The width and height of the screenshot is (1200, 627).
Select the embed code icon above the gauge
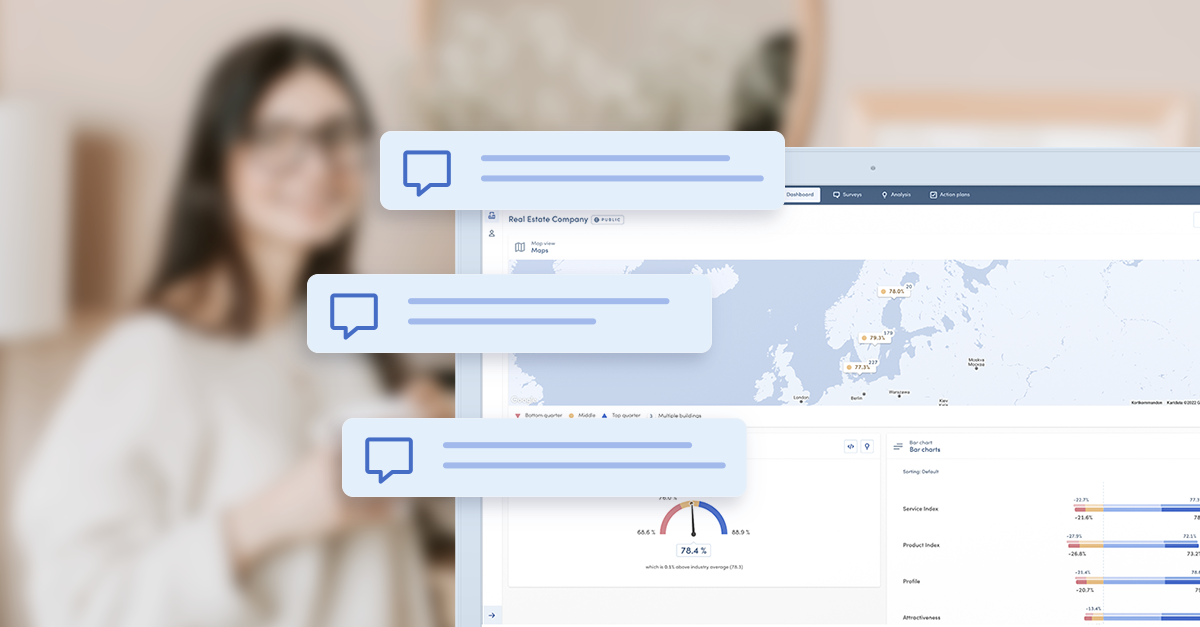tap(850, 446)
